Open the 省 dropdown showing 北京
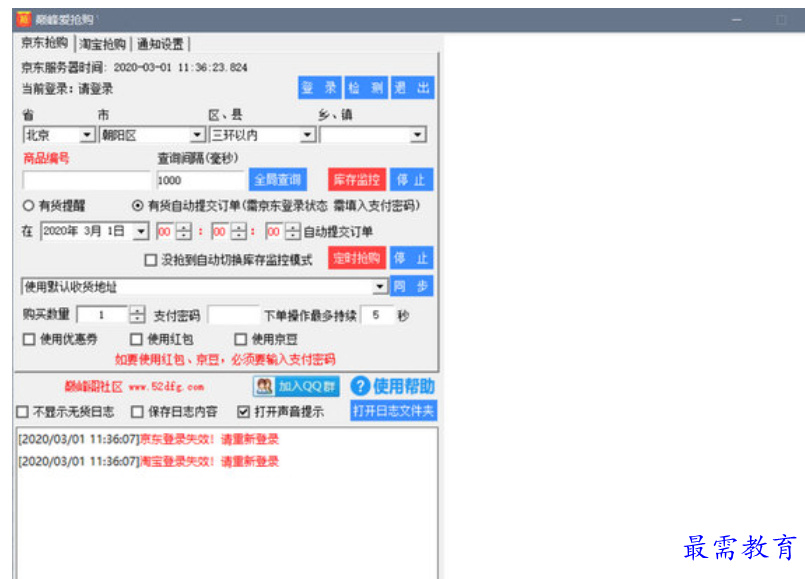Image resolution: width=805 pixels, height=579 pixels. 59,135
